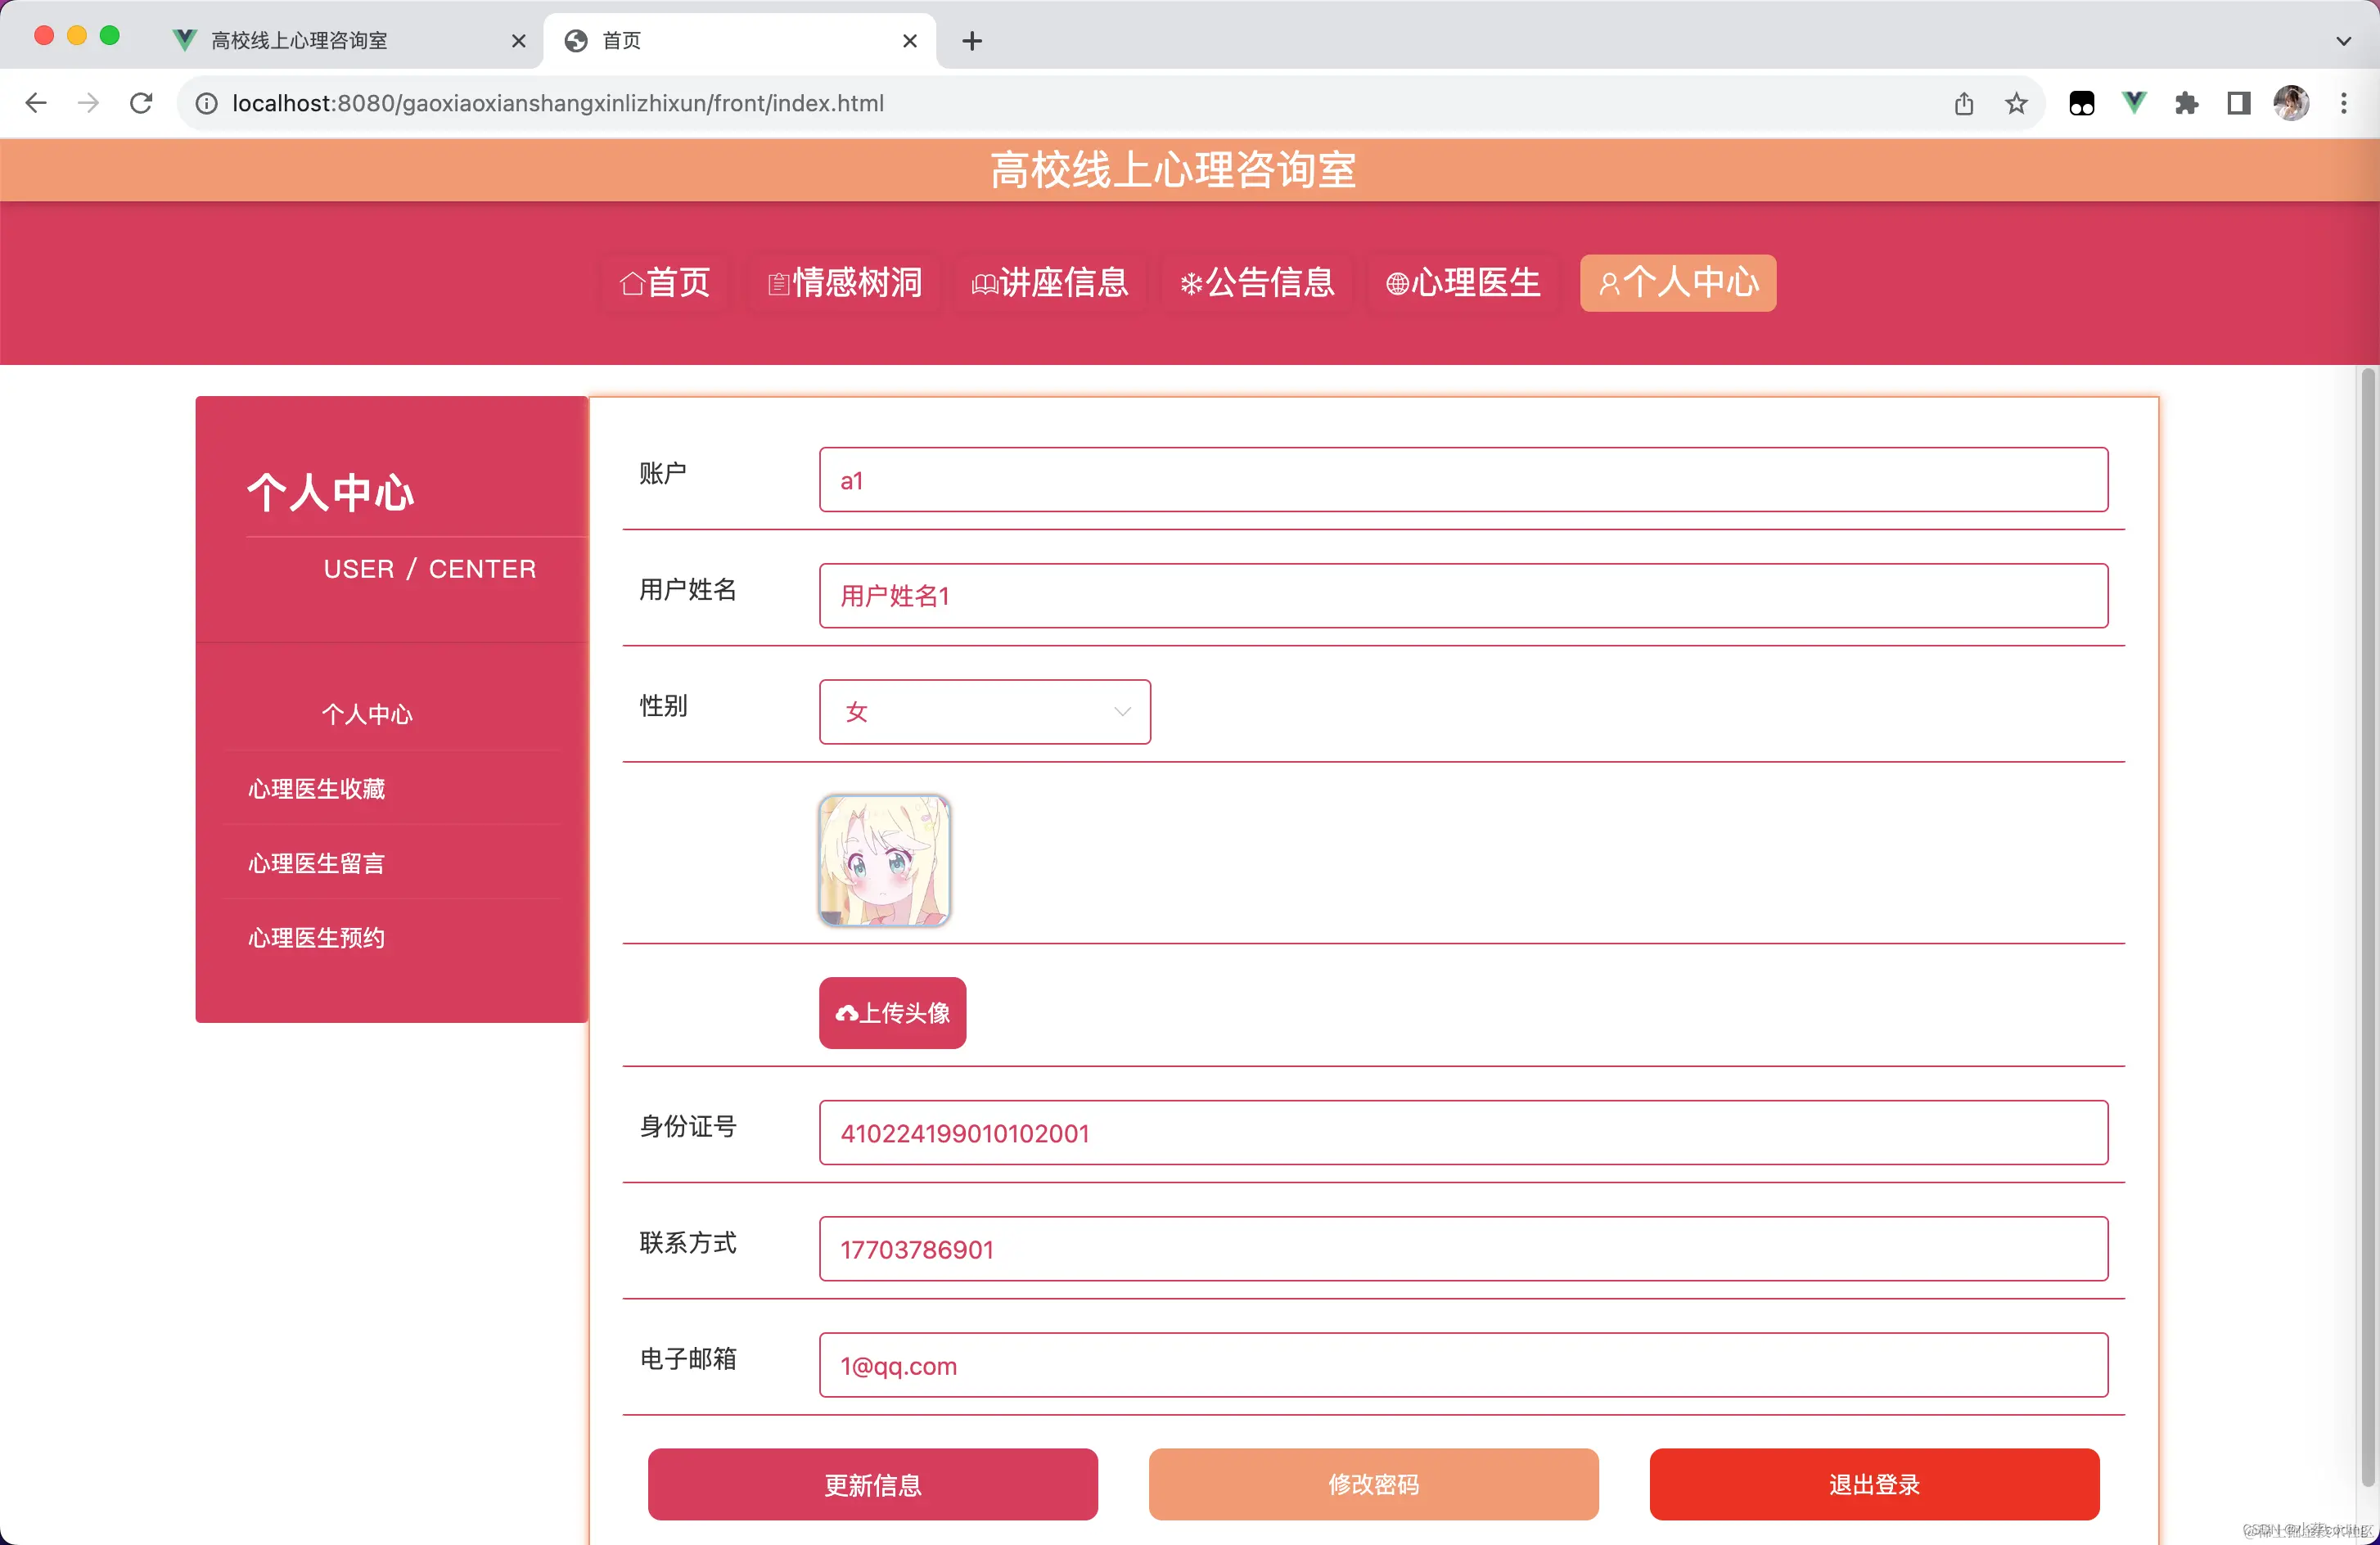2380x1545 pixels.
Task: Click the user avatar thumbnail image
Action: click(884, 860)
